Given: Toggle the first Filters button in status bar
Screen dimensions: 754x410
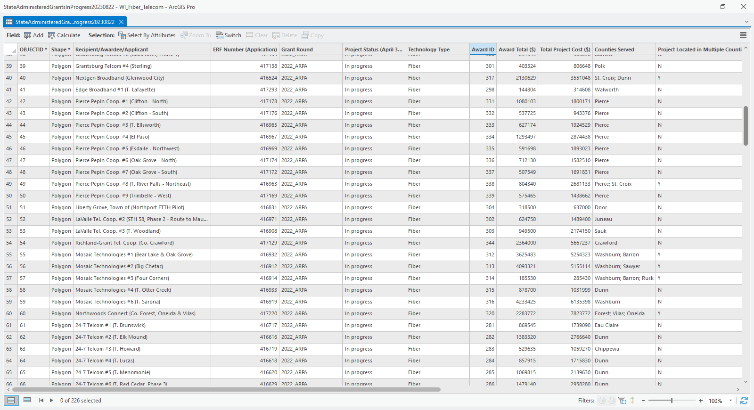Looking at the screenshot, I should click(602, 400).
